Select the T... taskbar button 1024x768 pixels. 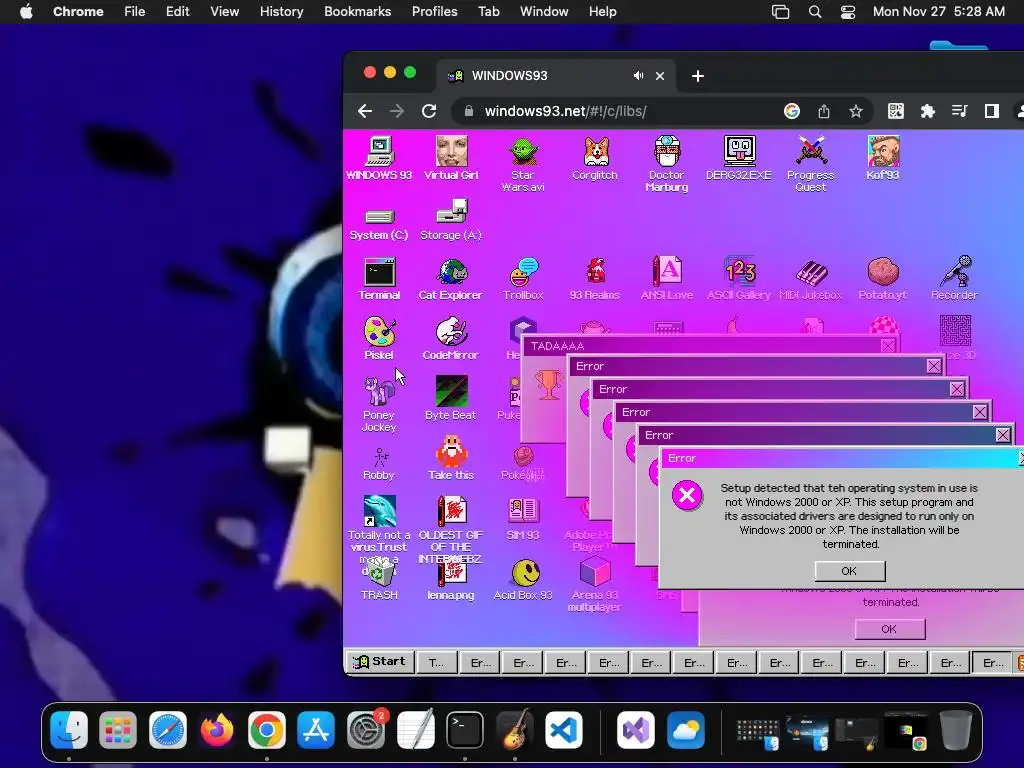pos(436,662)
